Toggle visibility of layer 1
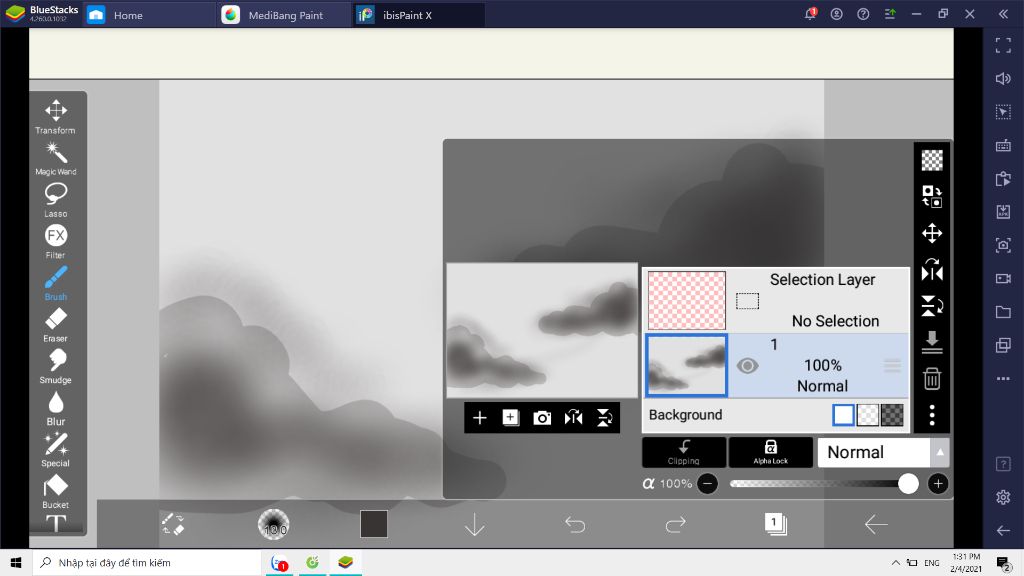 (747, 366)
